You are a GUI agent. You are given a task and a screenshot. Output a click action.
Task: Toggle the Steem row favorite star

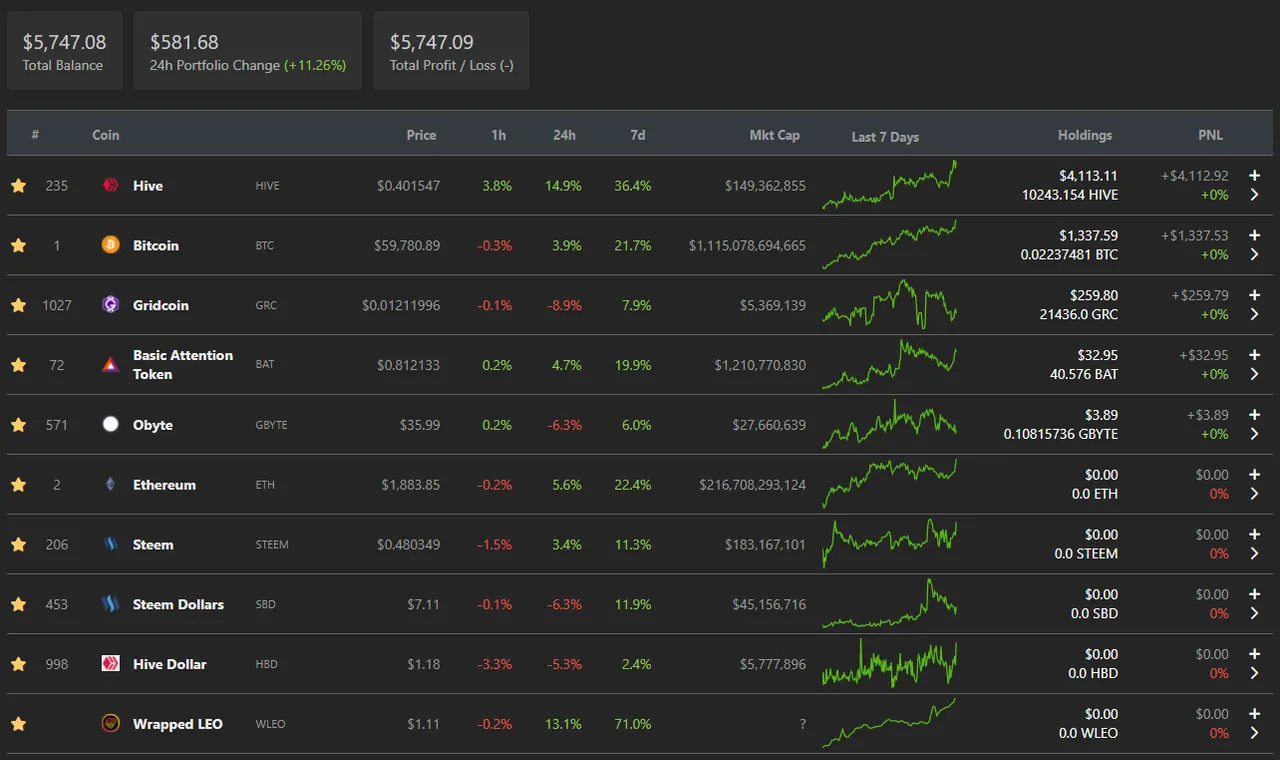(18, 544)
